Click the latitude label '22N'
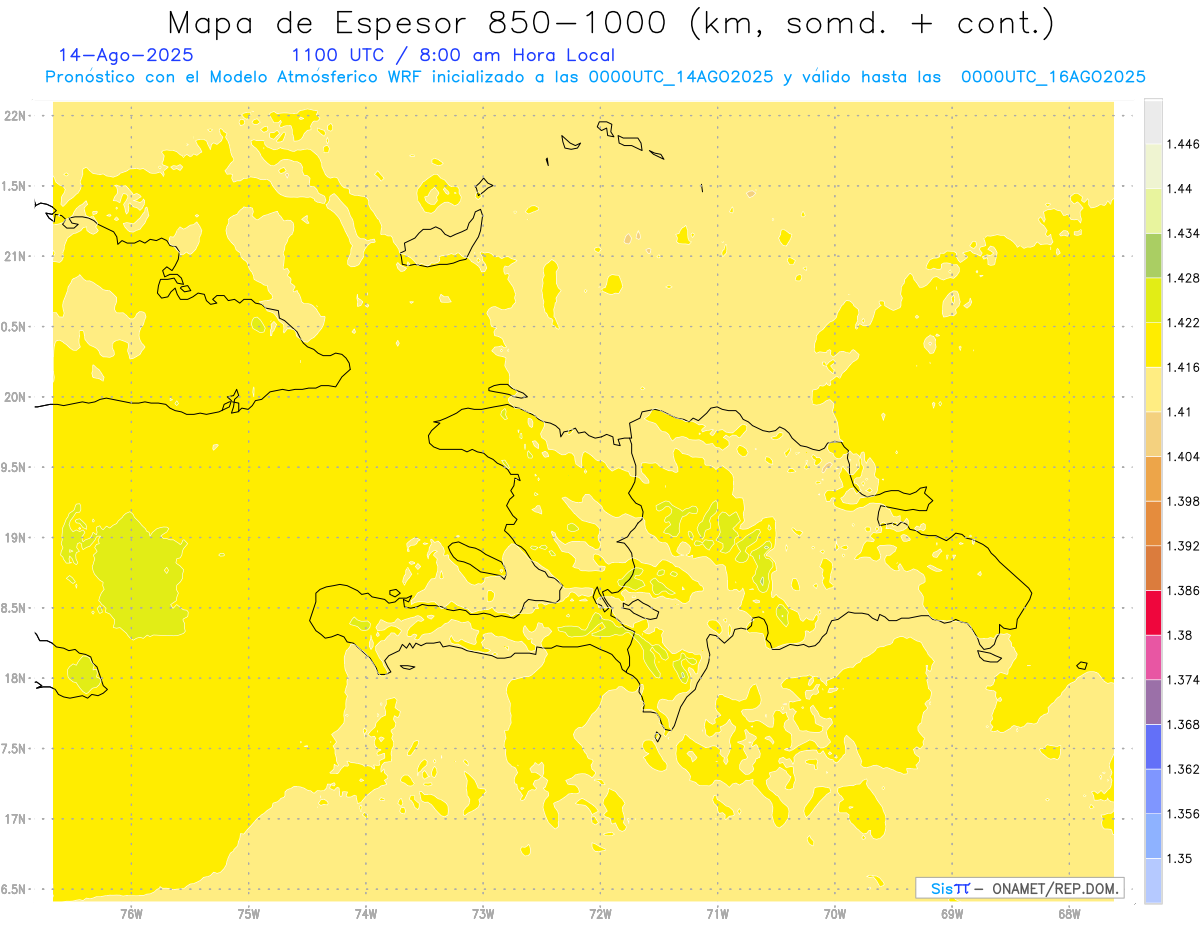This screenshot has height=927, width=1200. point(15,116)
